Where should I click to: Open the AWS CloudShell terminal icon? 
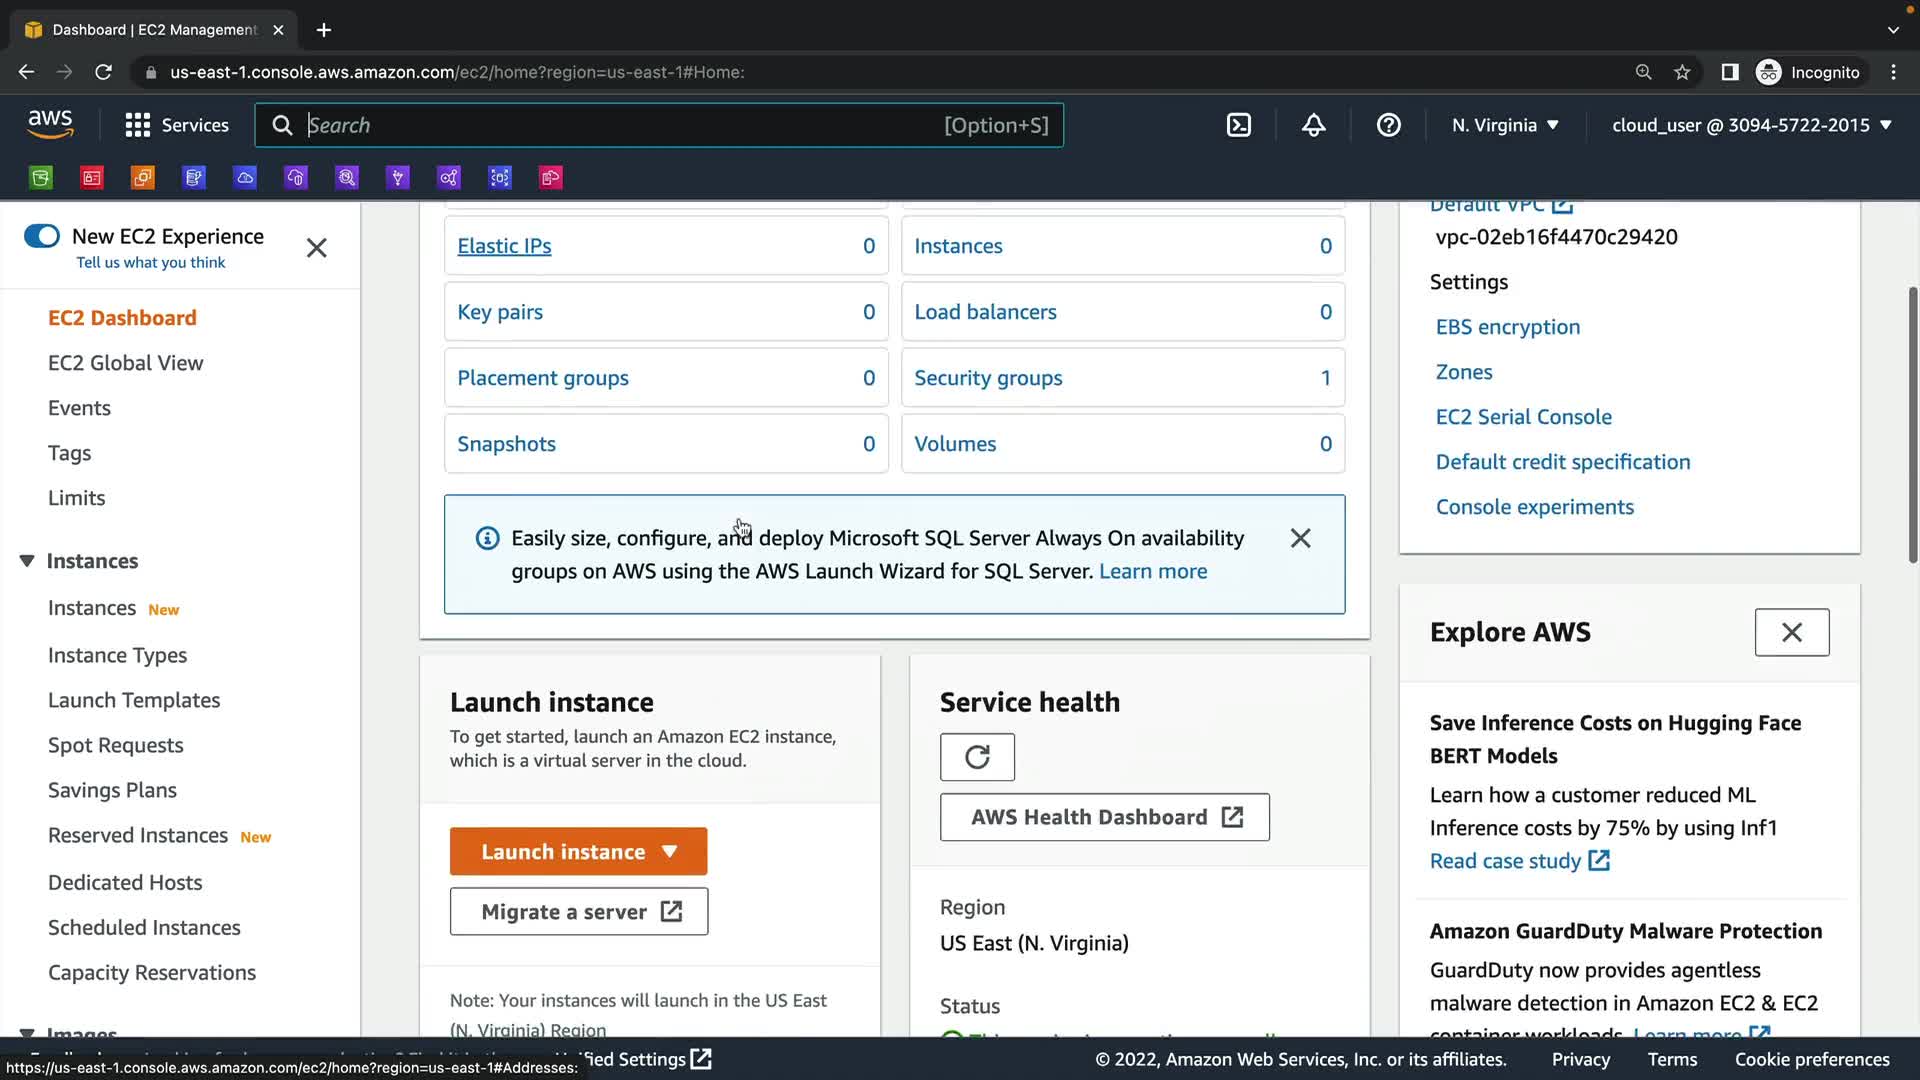point(1238,125)
